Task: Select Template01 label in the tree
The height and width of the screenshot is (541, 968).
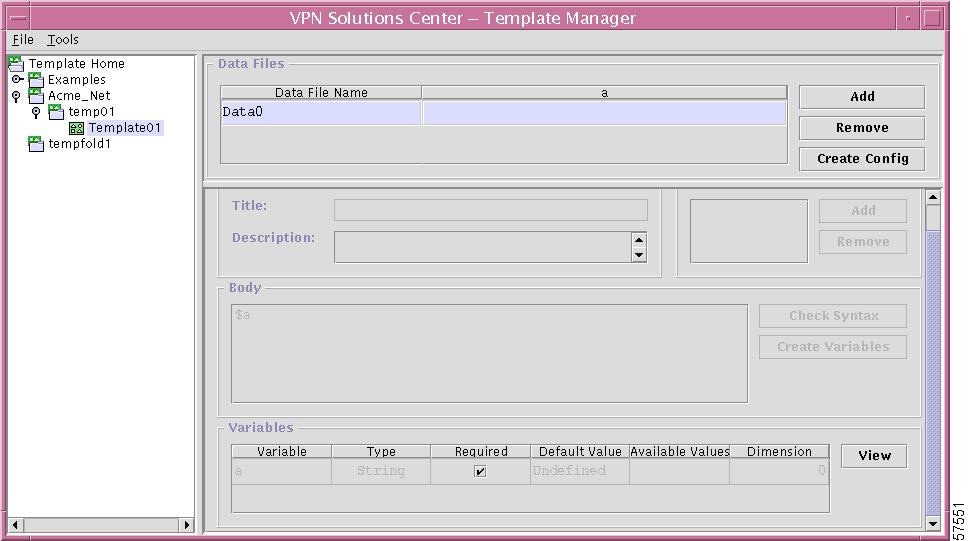Action: tap(125, 128)
